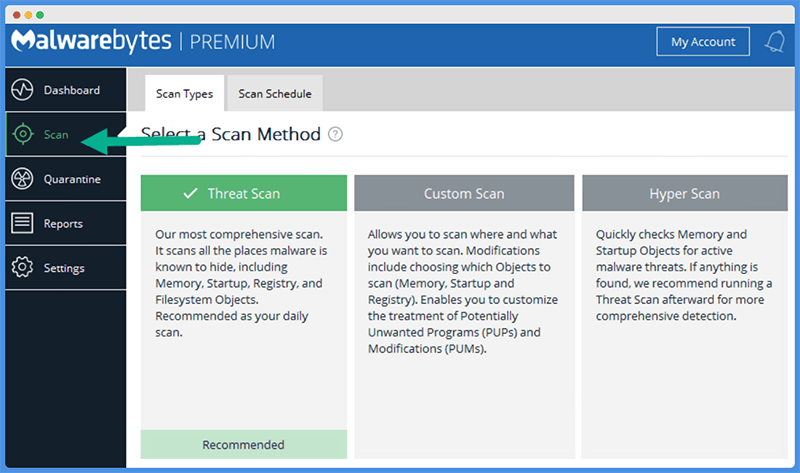The height and width of the screenshot is (473, 800).
Task: Click the yellow minimize window dot
Action: [28, 15]
